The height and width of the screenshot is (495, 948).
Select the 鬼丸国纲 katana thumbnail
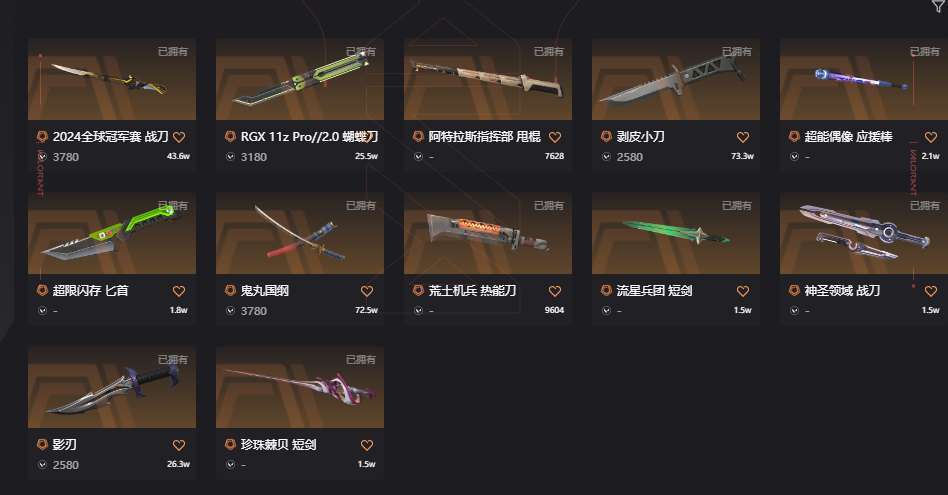300,233
